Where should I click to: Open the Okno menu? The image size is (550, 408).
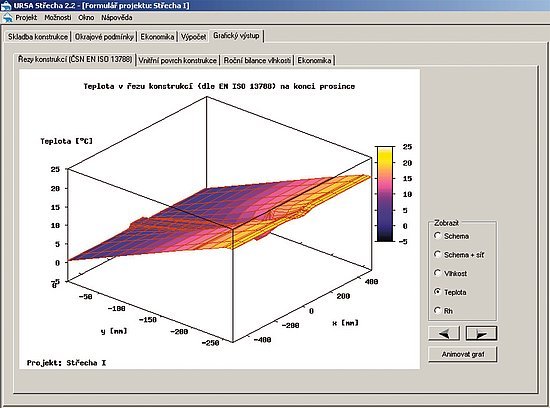pos(86,18)
